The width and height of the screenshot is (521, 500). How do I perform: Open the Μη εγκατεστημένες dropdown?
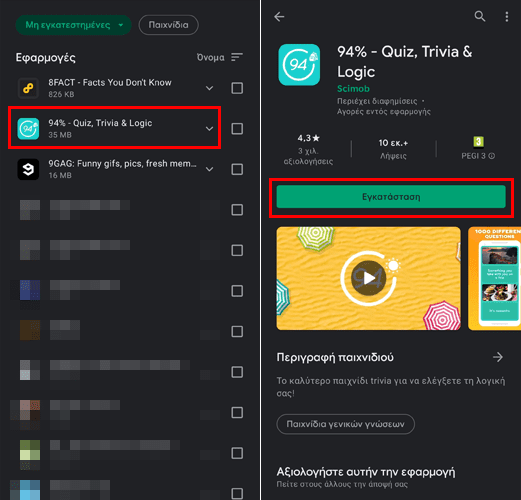pyautogui.click(x=74, y=25)
